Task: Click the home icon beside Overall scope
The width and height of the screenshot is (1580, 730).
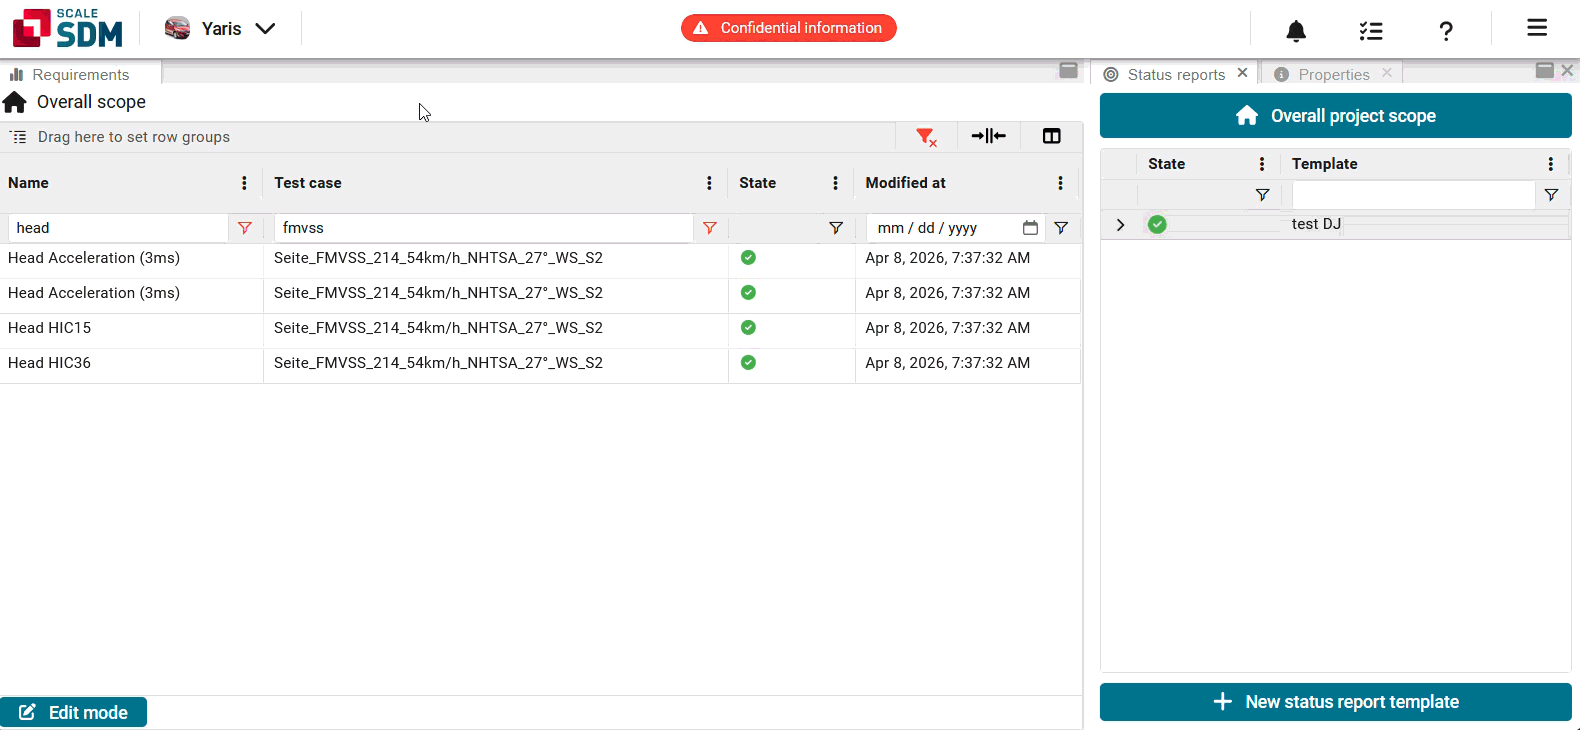Action: [15, 102]
